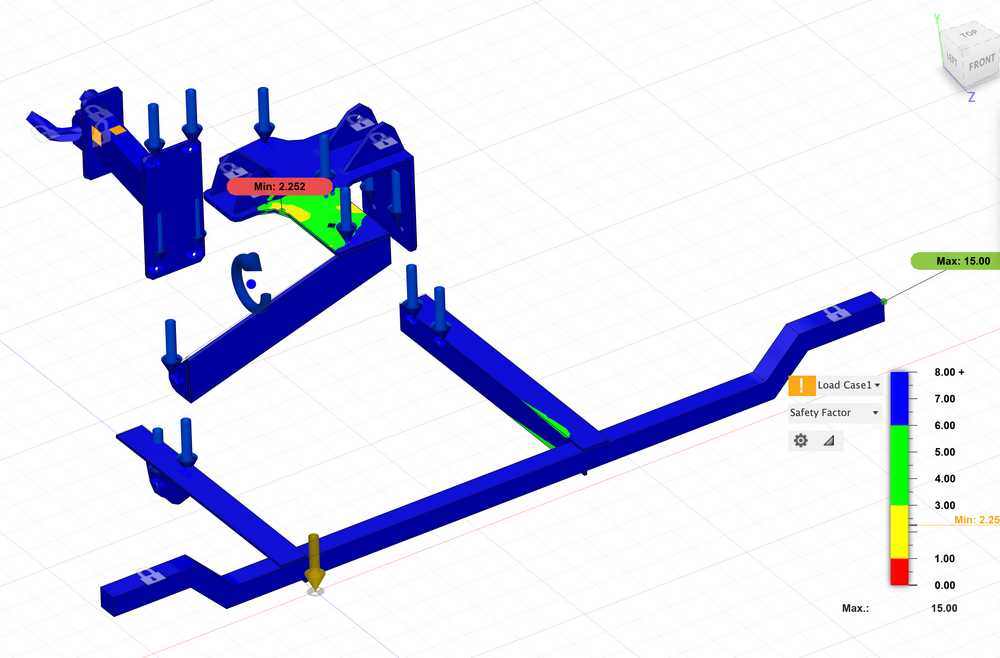Click the lock constraint icon on the bottom-left beam end
Viewport: 1000px width, 658px height.
[150, 576]
